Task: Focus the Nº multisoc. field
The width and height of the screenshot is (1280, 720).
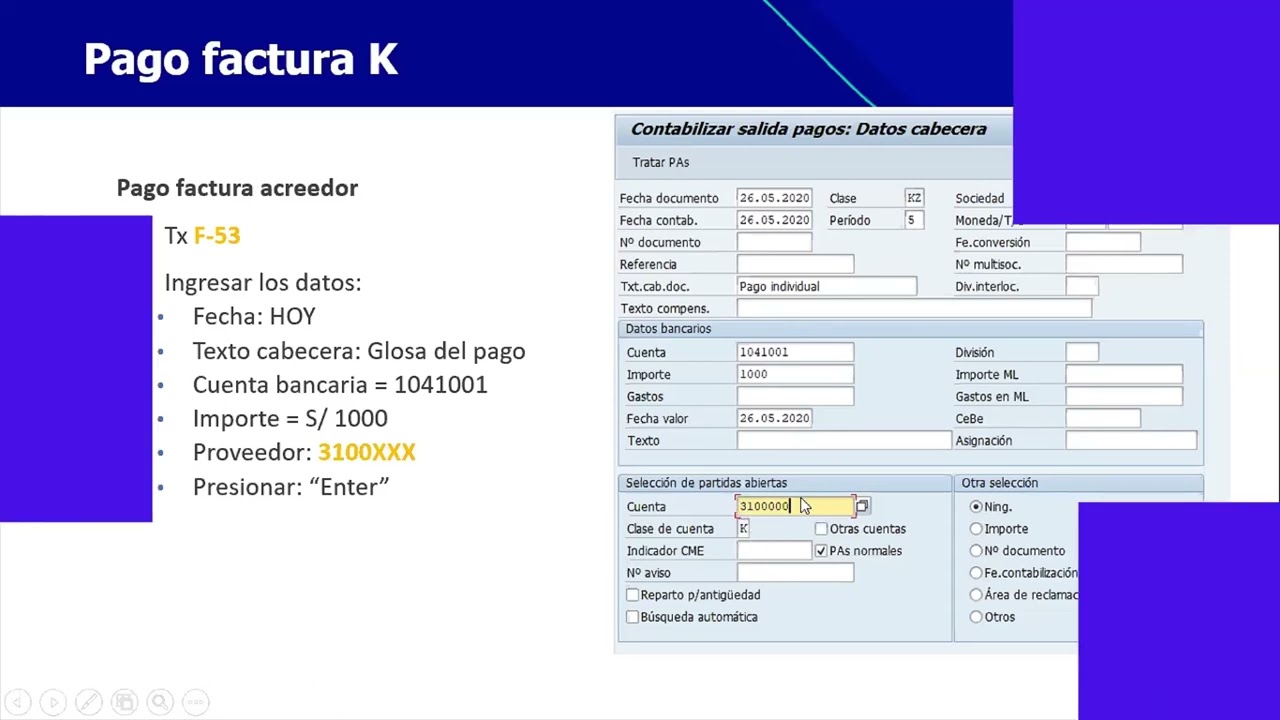Action: [x=1124, y=264]
